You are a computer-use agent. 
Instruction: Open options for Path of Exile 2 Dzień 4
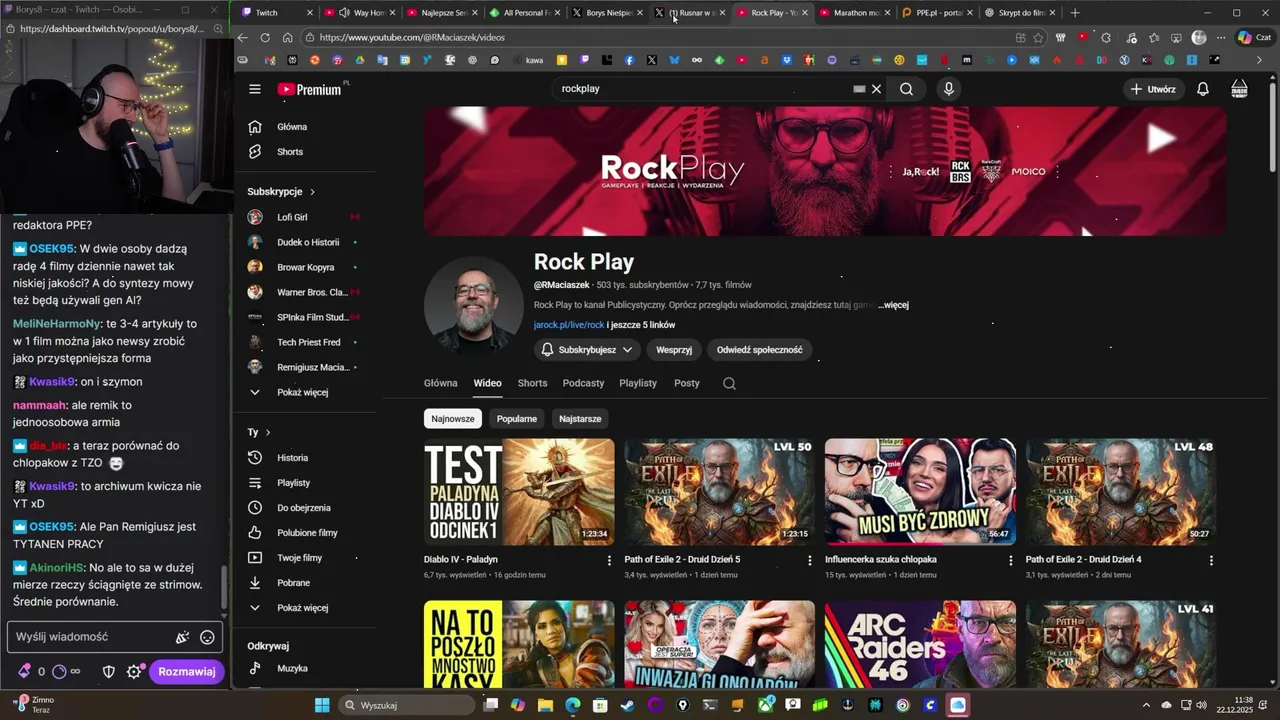click(x=1211, y=561)
